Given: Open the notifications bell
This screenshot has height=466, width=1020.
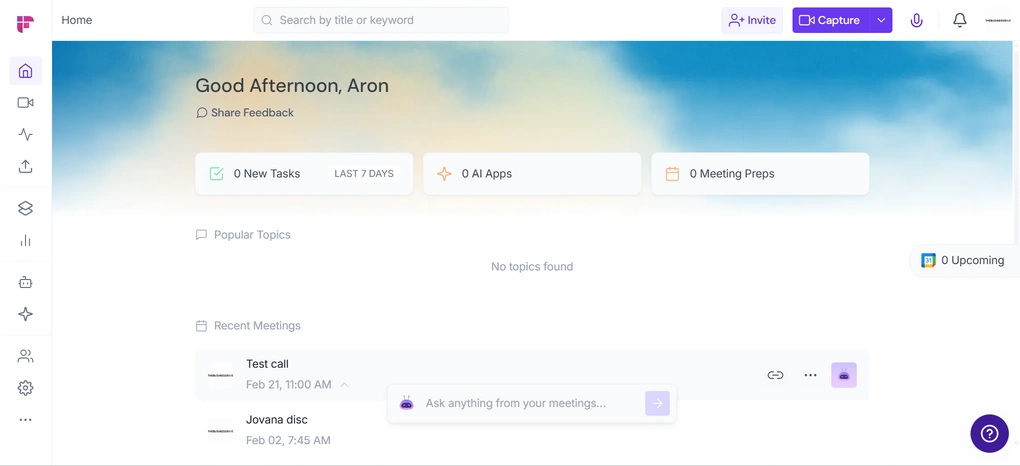Looking at the screenshot, I should [960, 20].
